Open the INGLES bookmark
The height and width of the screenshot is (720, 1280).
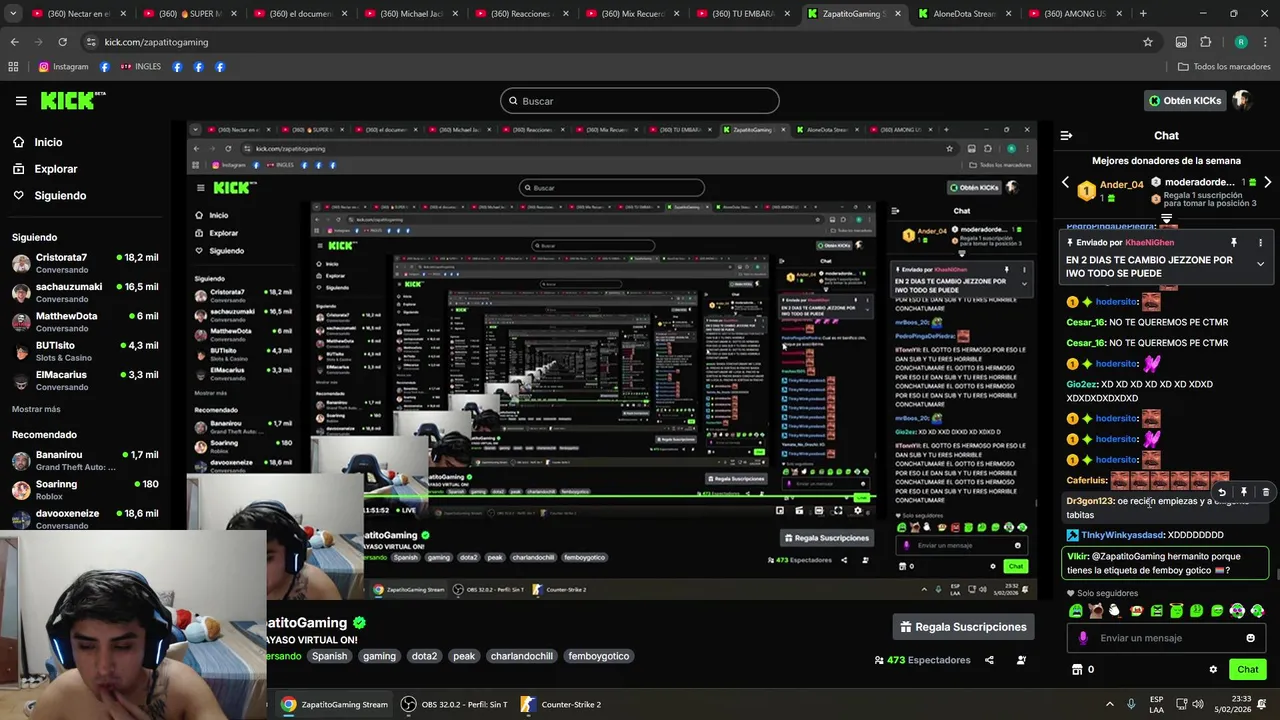pos(140,67)
